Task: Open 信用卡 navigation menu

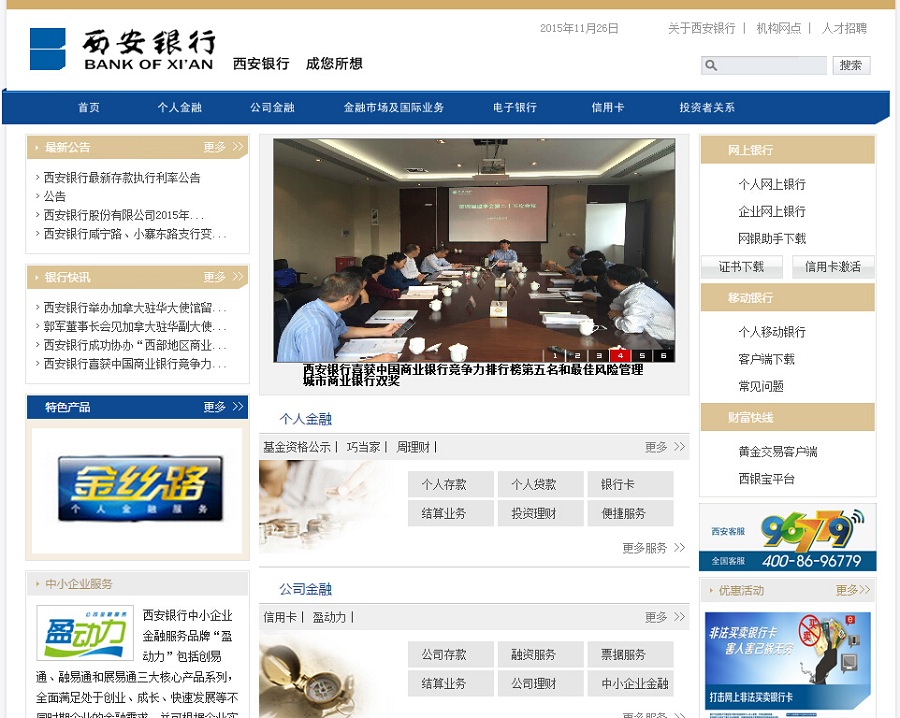Action: [608, 107]
